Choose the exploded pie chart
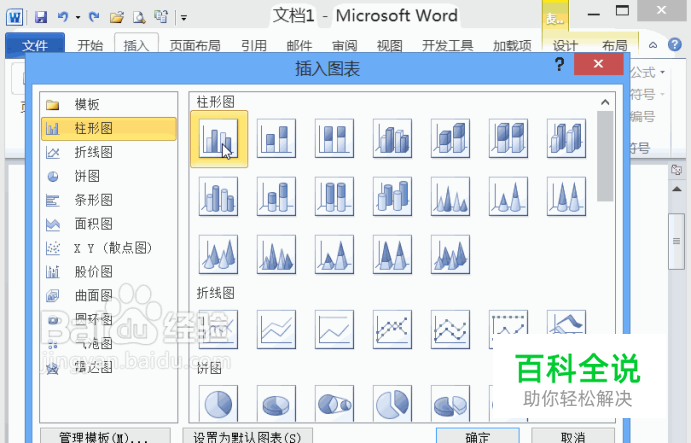691x443 pixels. 392,403
